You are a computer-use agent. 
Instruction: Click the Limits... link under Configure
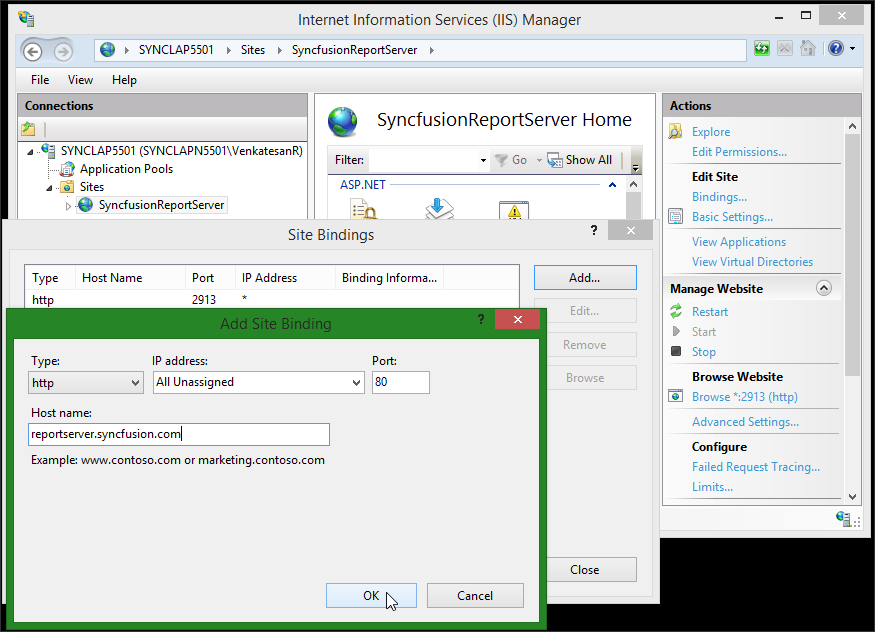click(713, 487)
